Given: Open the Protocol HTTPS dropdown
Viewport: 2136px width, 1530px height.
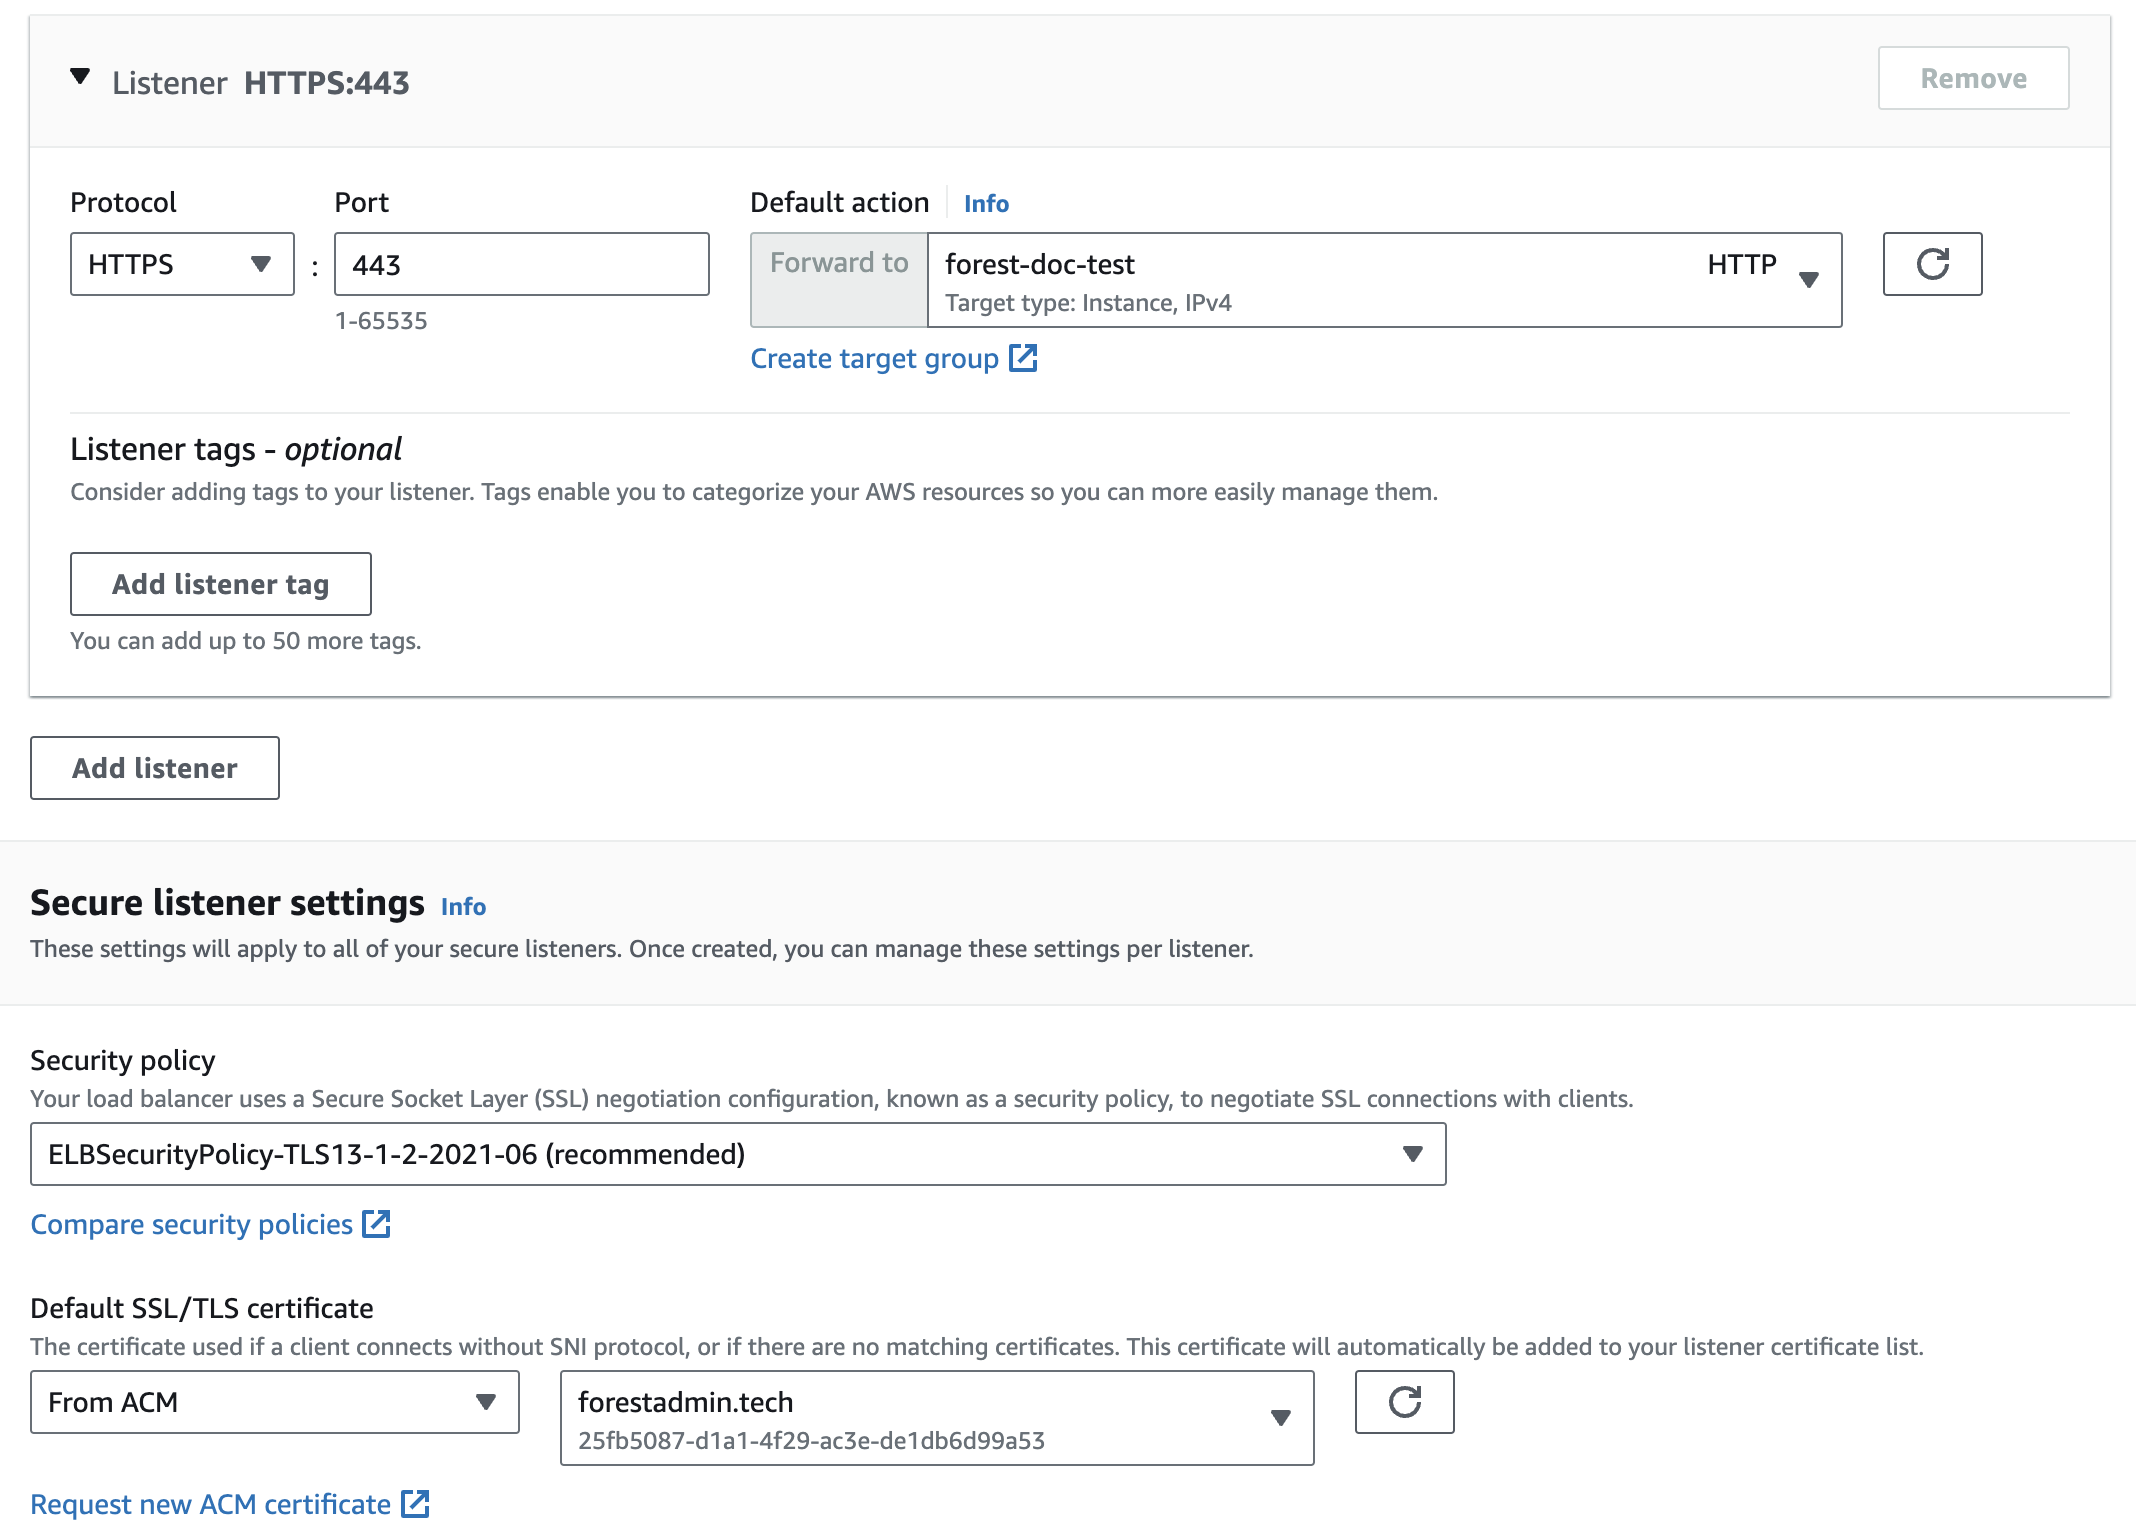Looking at the screenshot, I should 182,264.
